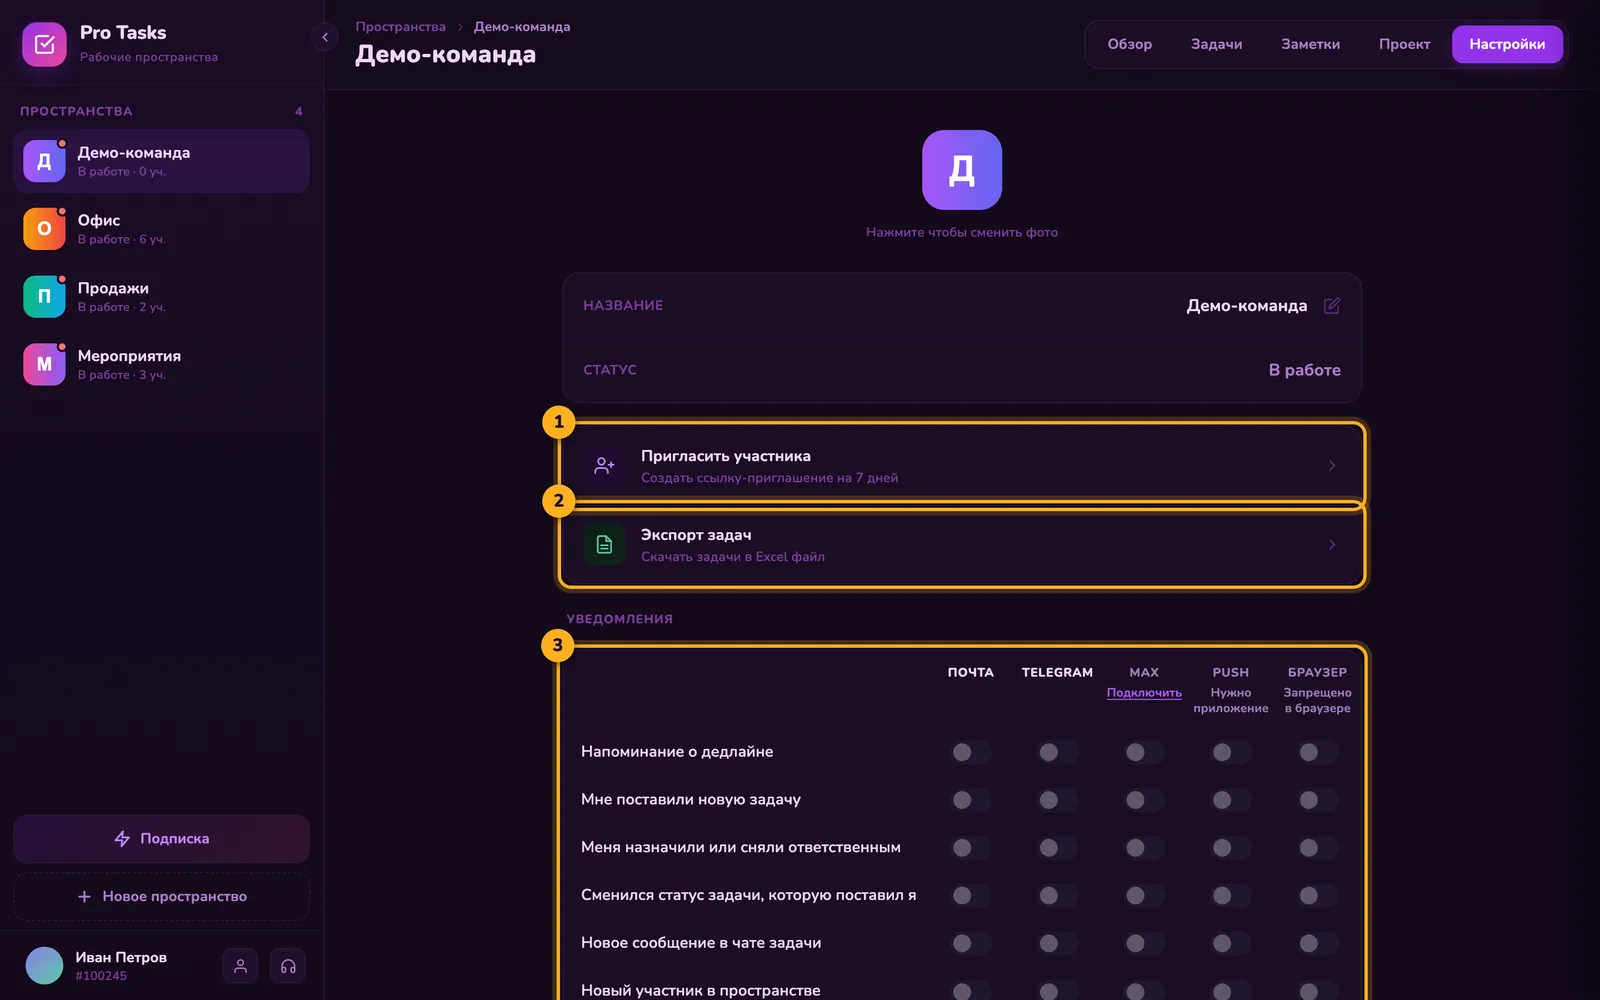Toggle Почта for Новое сообщение в чате задачи
Screen dimensions: 1600x1000
pos(970,943)
